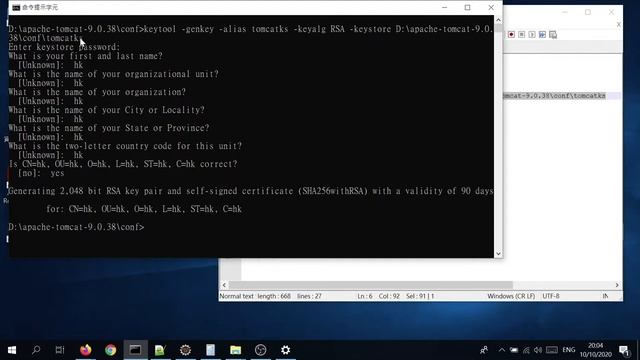Minimize the Command Prompt window

pyautogui.click(x=444, y=7)
